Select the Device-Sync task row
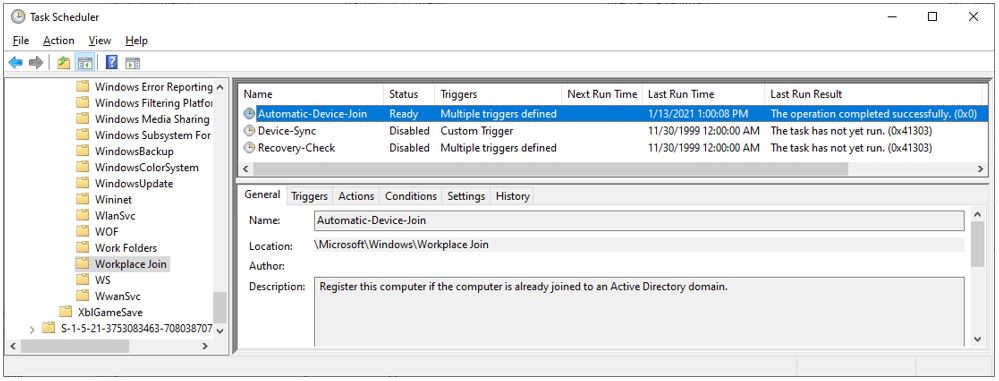Screen dimensions: 999x381 click(x=613, y=131)
